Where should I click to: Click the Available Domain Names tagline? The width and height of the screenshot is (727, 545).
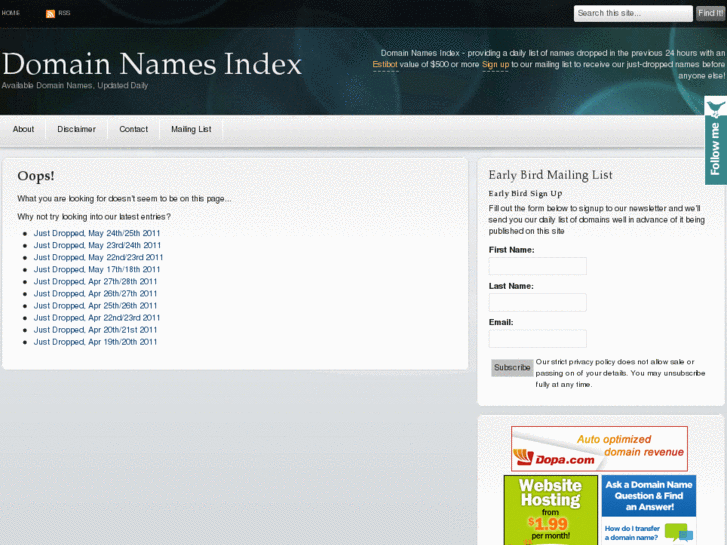[75, 85]
